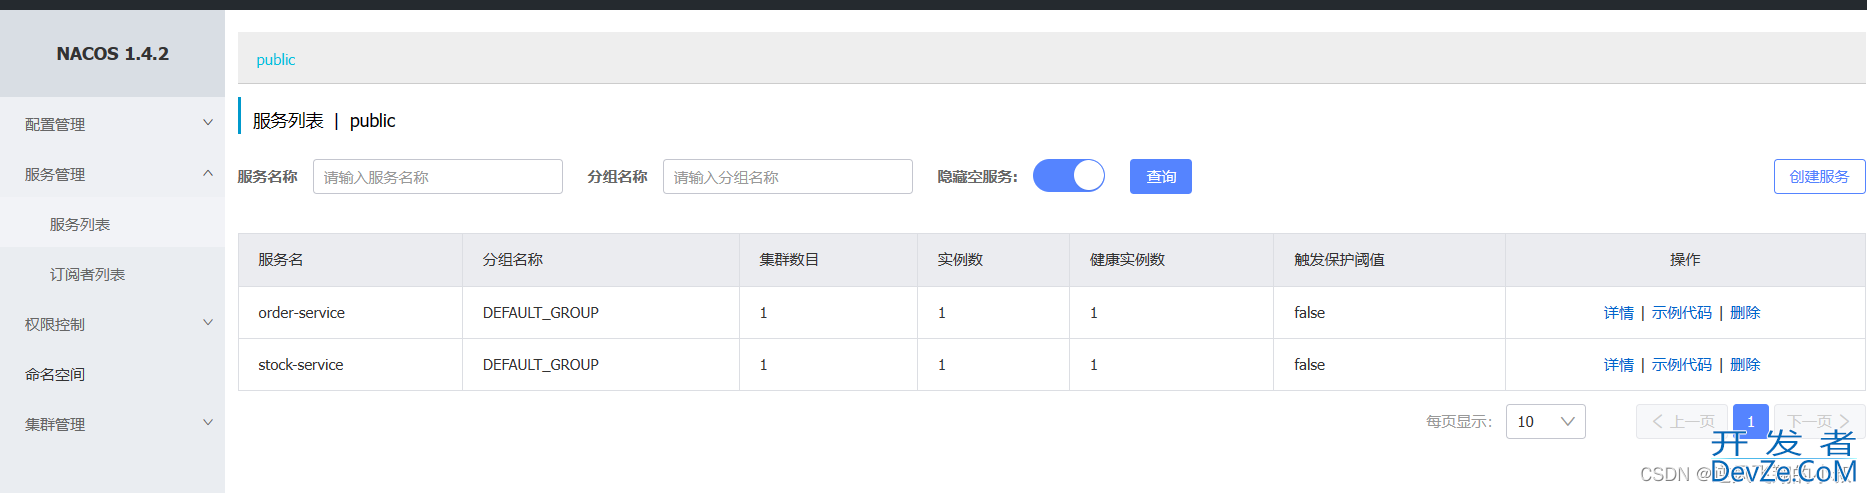Click the NACOS 1.4.2 logo title

113,54
